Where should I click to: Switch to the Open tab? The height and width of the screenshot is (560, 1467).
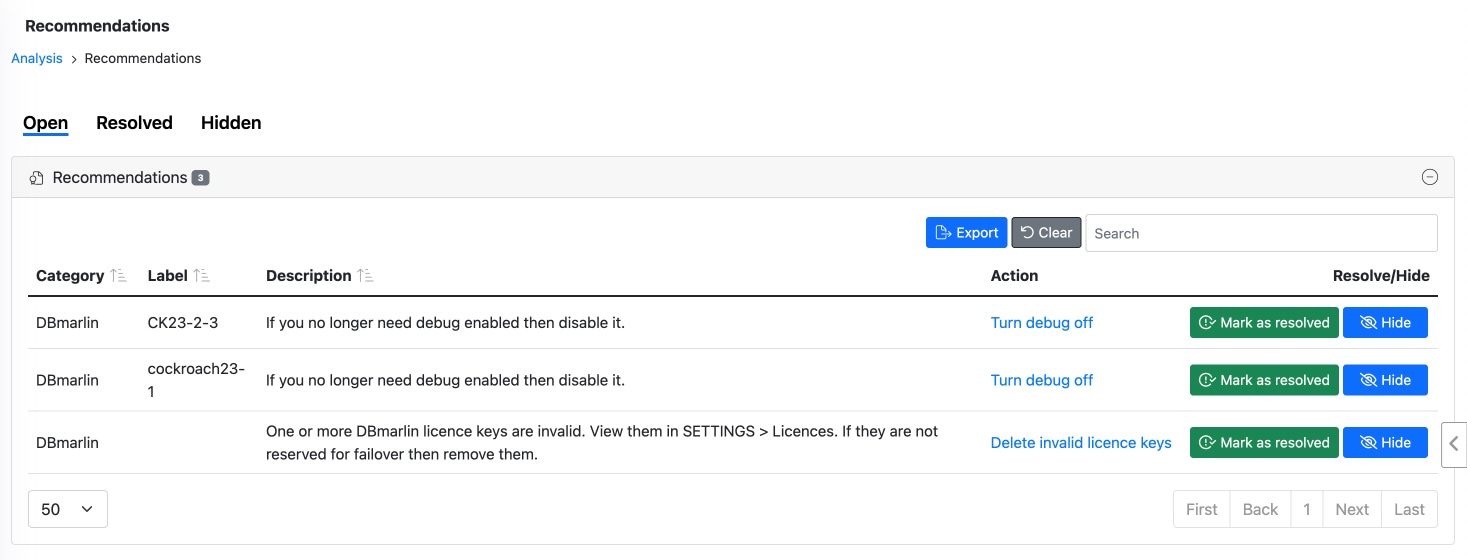tap(45, 123)
